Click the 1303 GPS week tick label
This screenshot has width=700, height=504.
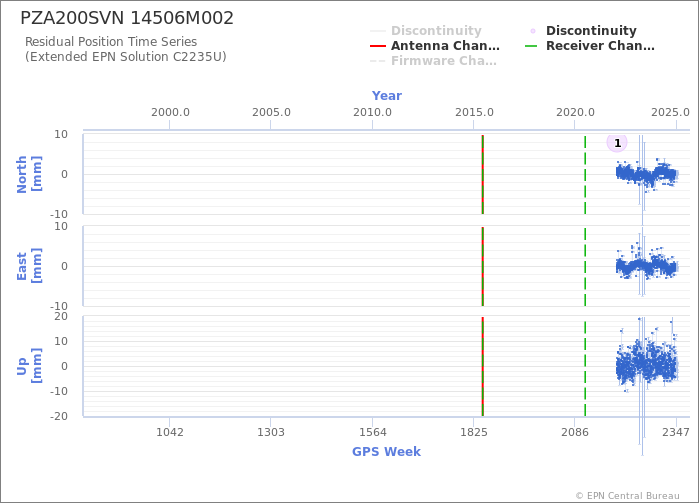[x=271, y=432]
